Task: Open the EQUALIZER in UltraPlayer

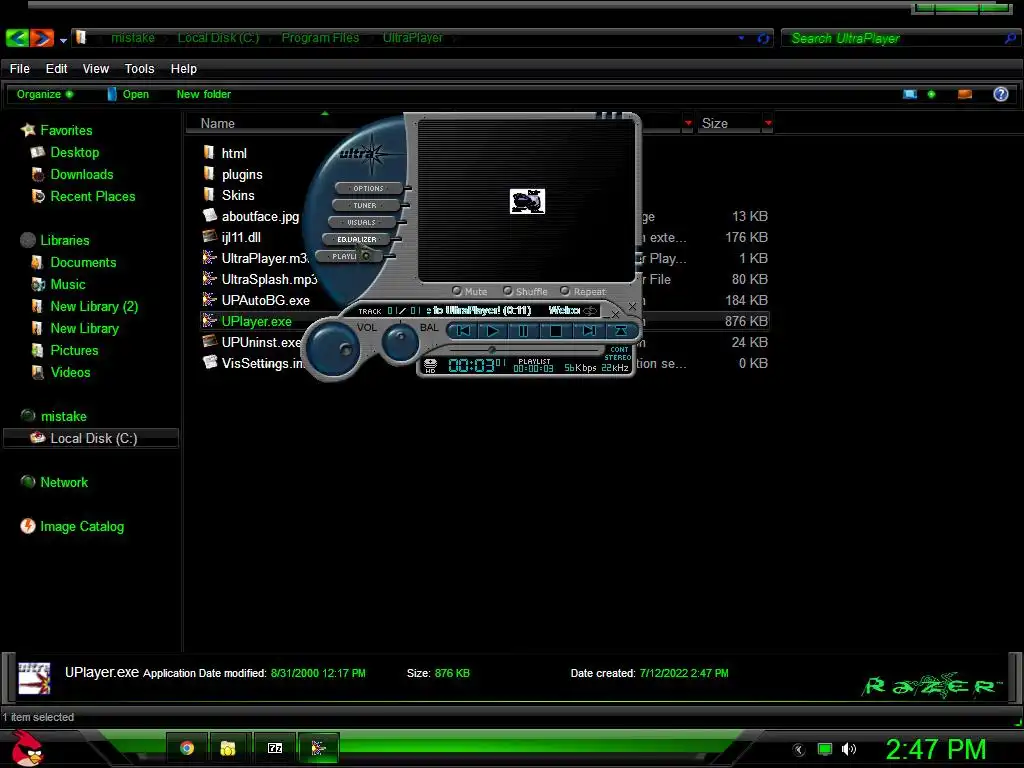Action: (x=357, y=239)
